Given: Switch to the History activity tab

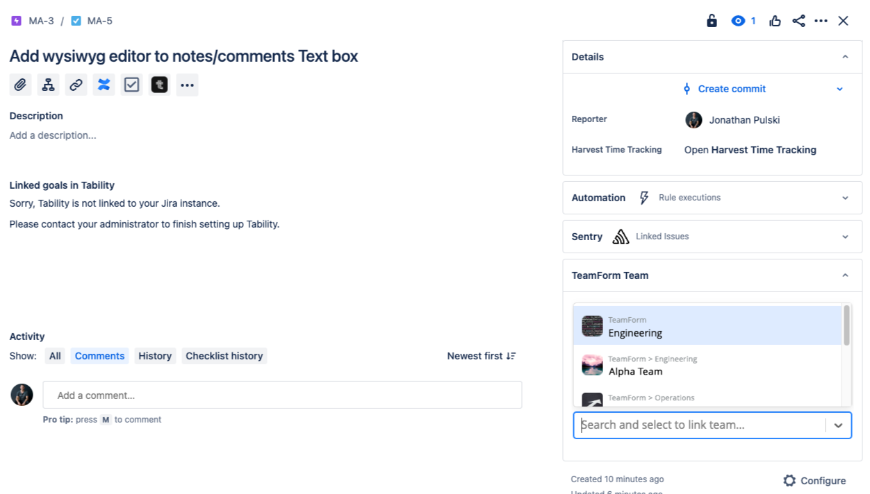Looking at the screenshot, I should pos(155,356).
